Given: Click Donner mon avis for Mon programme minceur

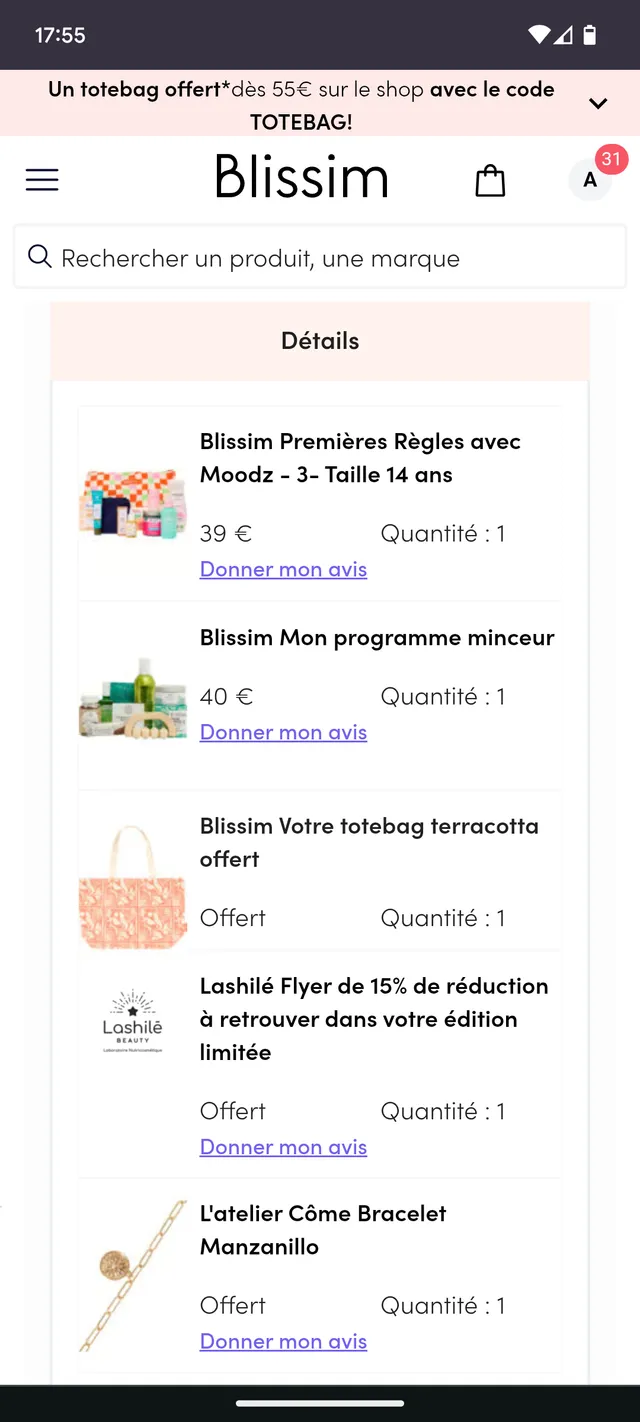Looking at the screenshot, I should (283, 731).
